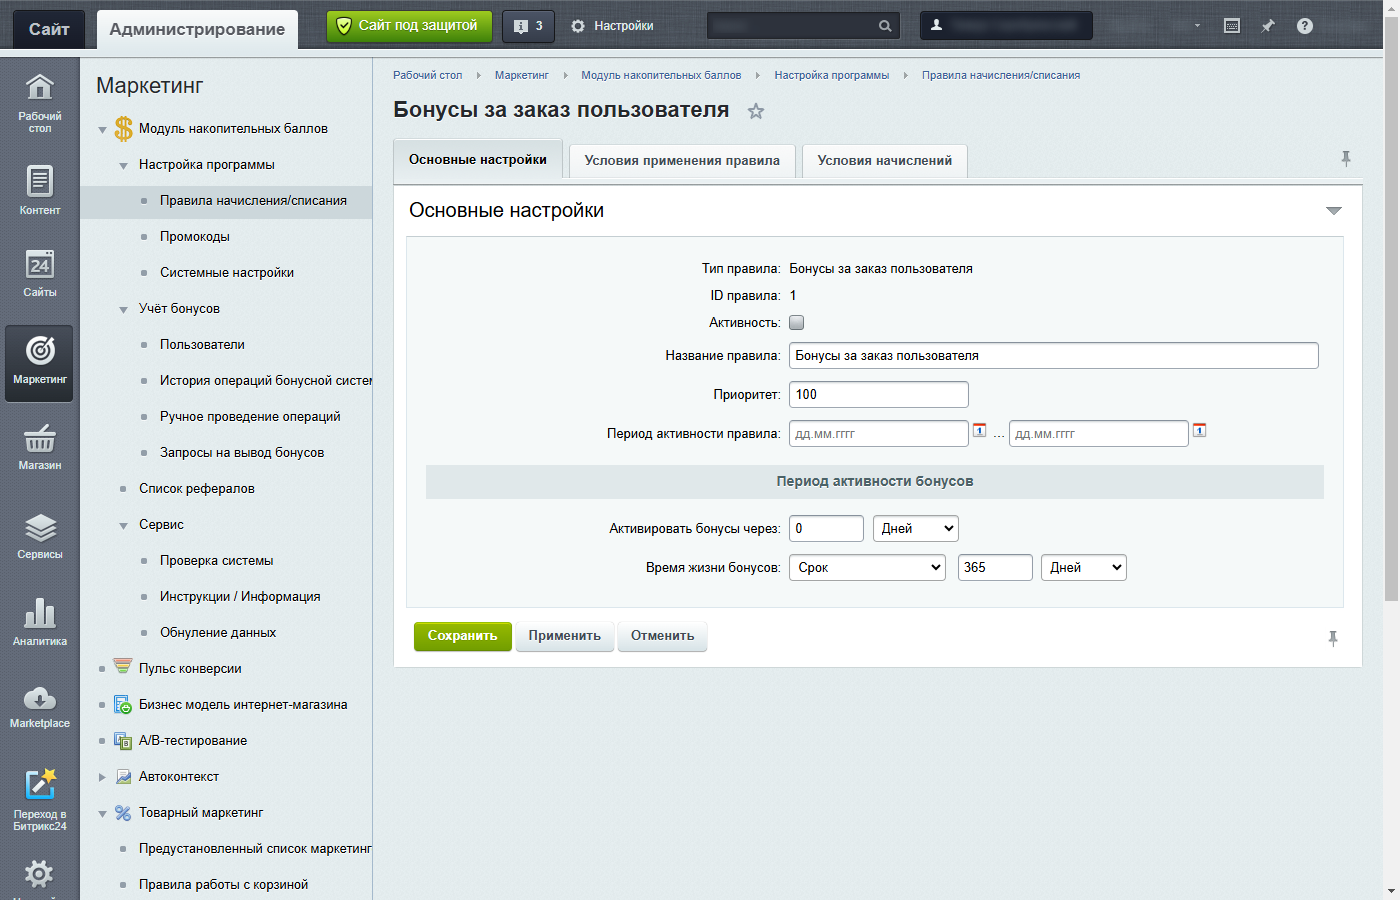This screenshot has height=900, width=1400.
Task: Collapse the Модуль накопительных баллов tree node
Action: 102,129
